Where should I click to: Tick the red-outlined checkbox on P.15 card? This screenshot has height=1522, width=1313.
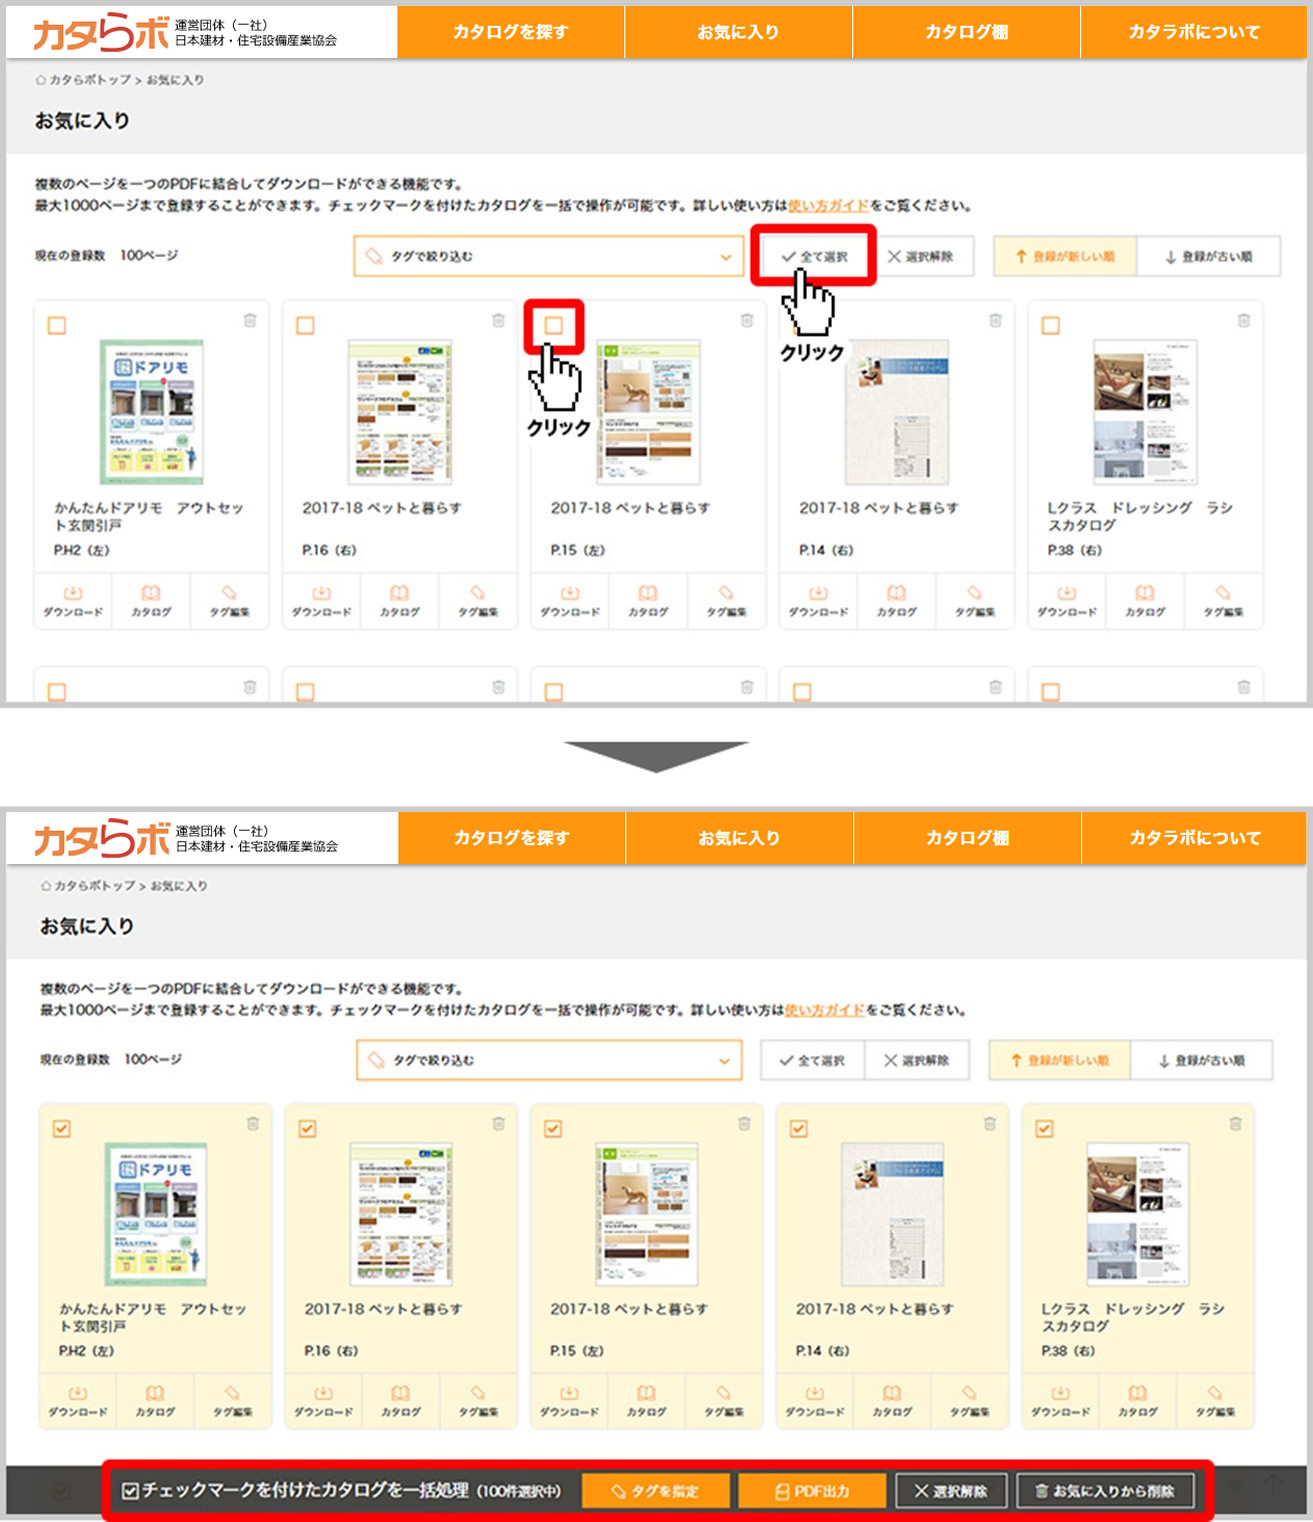pos(554,326)
